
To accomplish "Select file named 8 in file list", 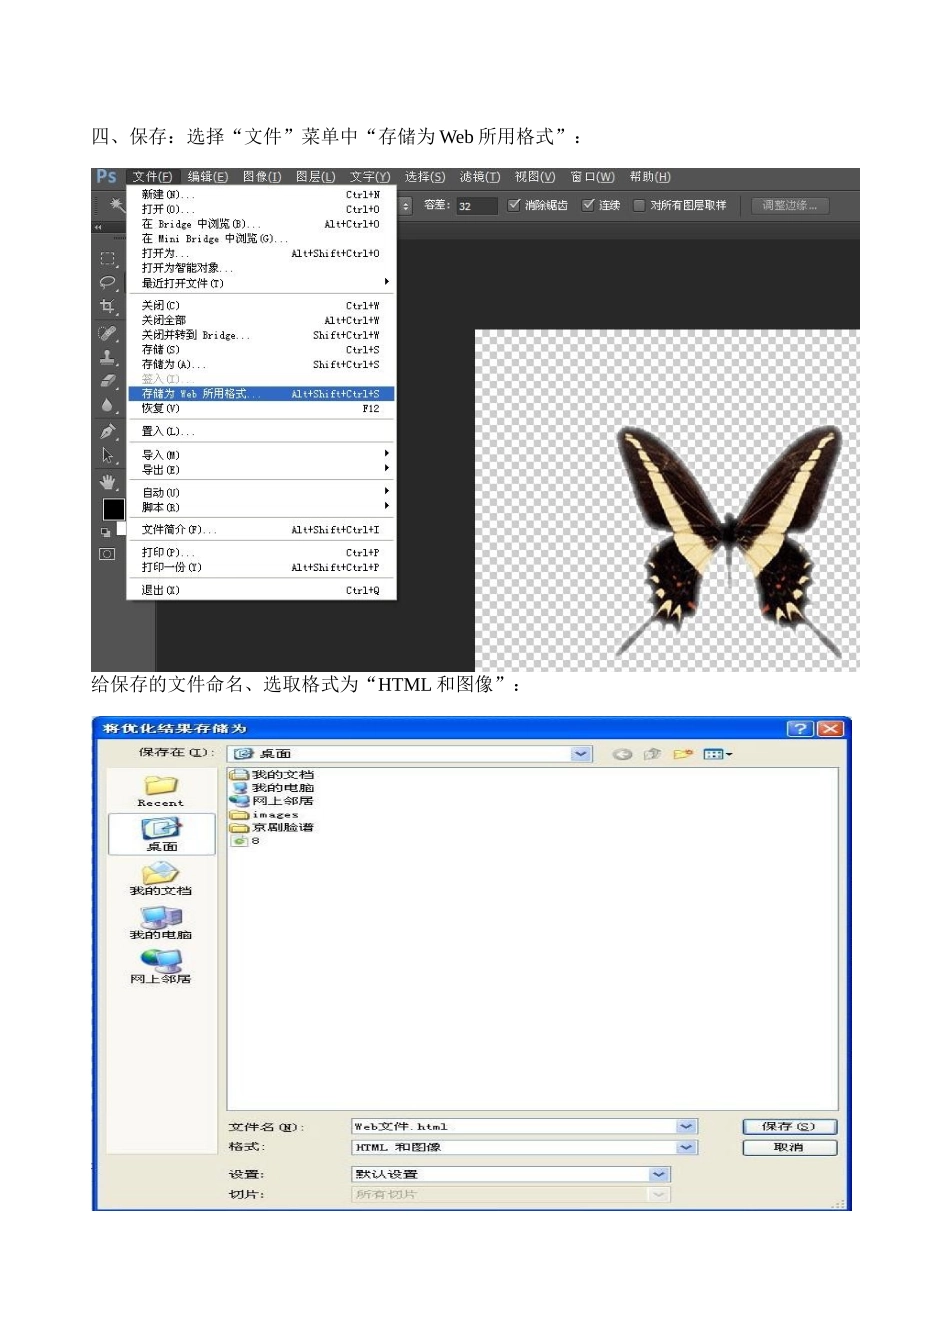I will coord(246,841).
